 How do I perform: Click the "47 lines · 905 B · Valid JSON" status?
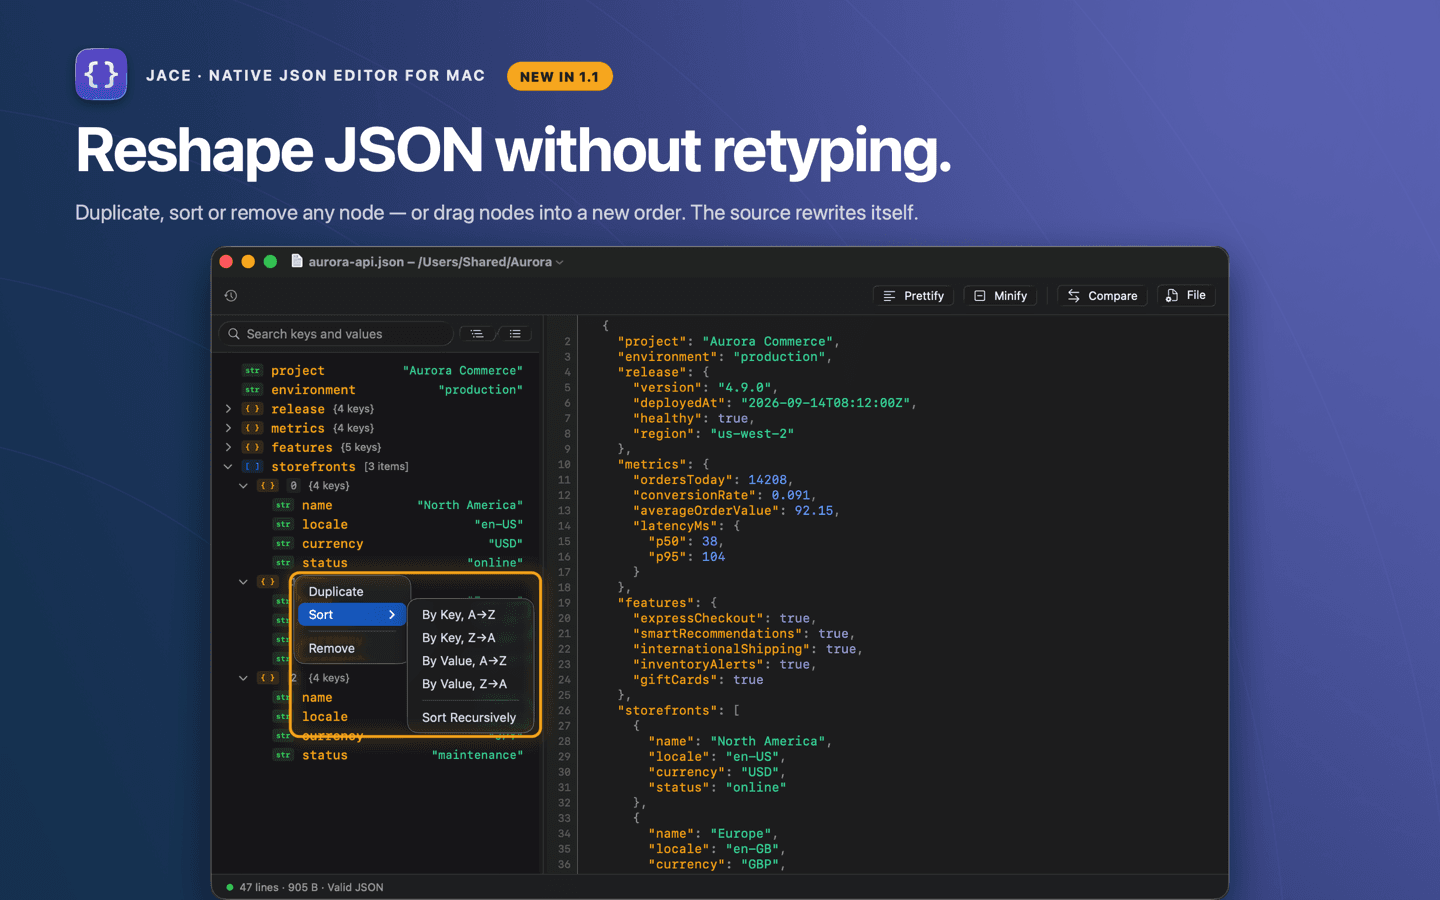click(x=311, y=887)
